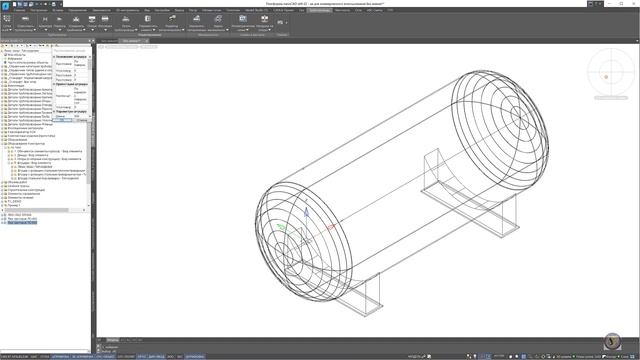The image size is (640, 360).
Task: Toggle ШАГ snap mode in status bar
Action: [34, 357]
